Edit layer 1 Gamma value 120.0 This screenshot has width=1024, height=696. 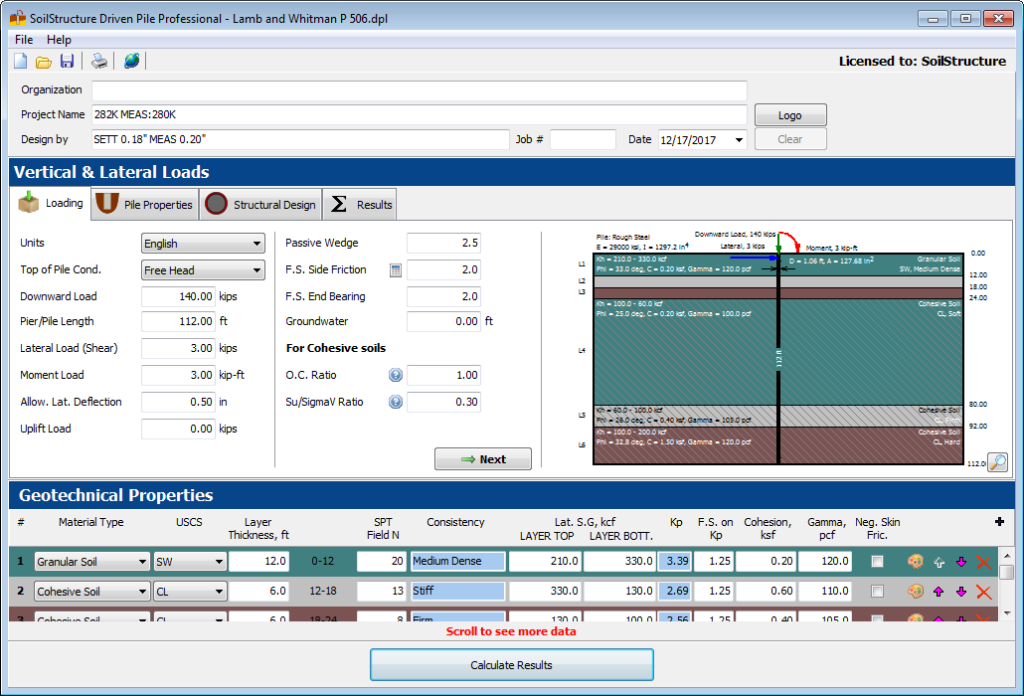(825, 562)
